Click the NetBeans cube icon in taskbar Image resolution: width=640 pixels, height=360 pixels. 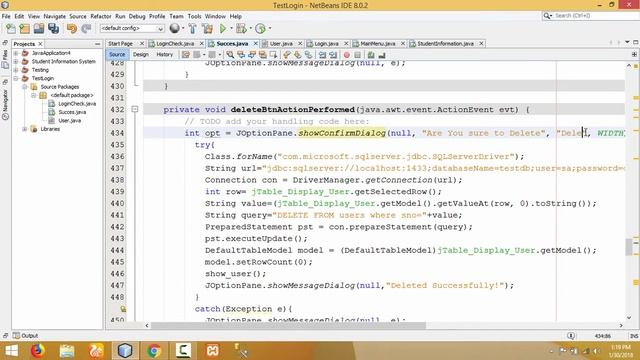[x=125, y=351]
